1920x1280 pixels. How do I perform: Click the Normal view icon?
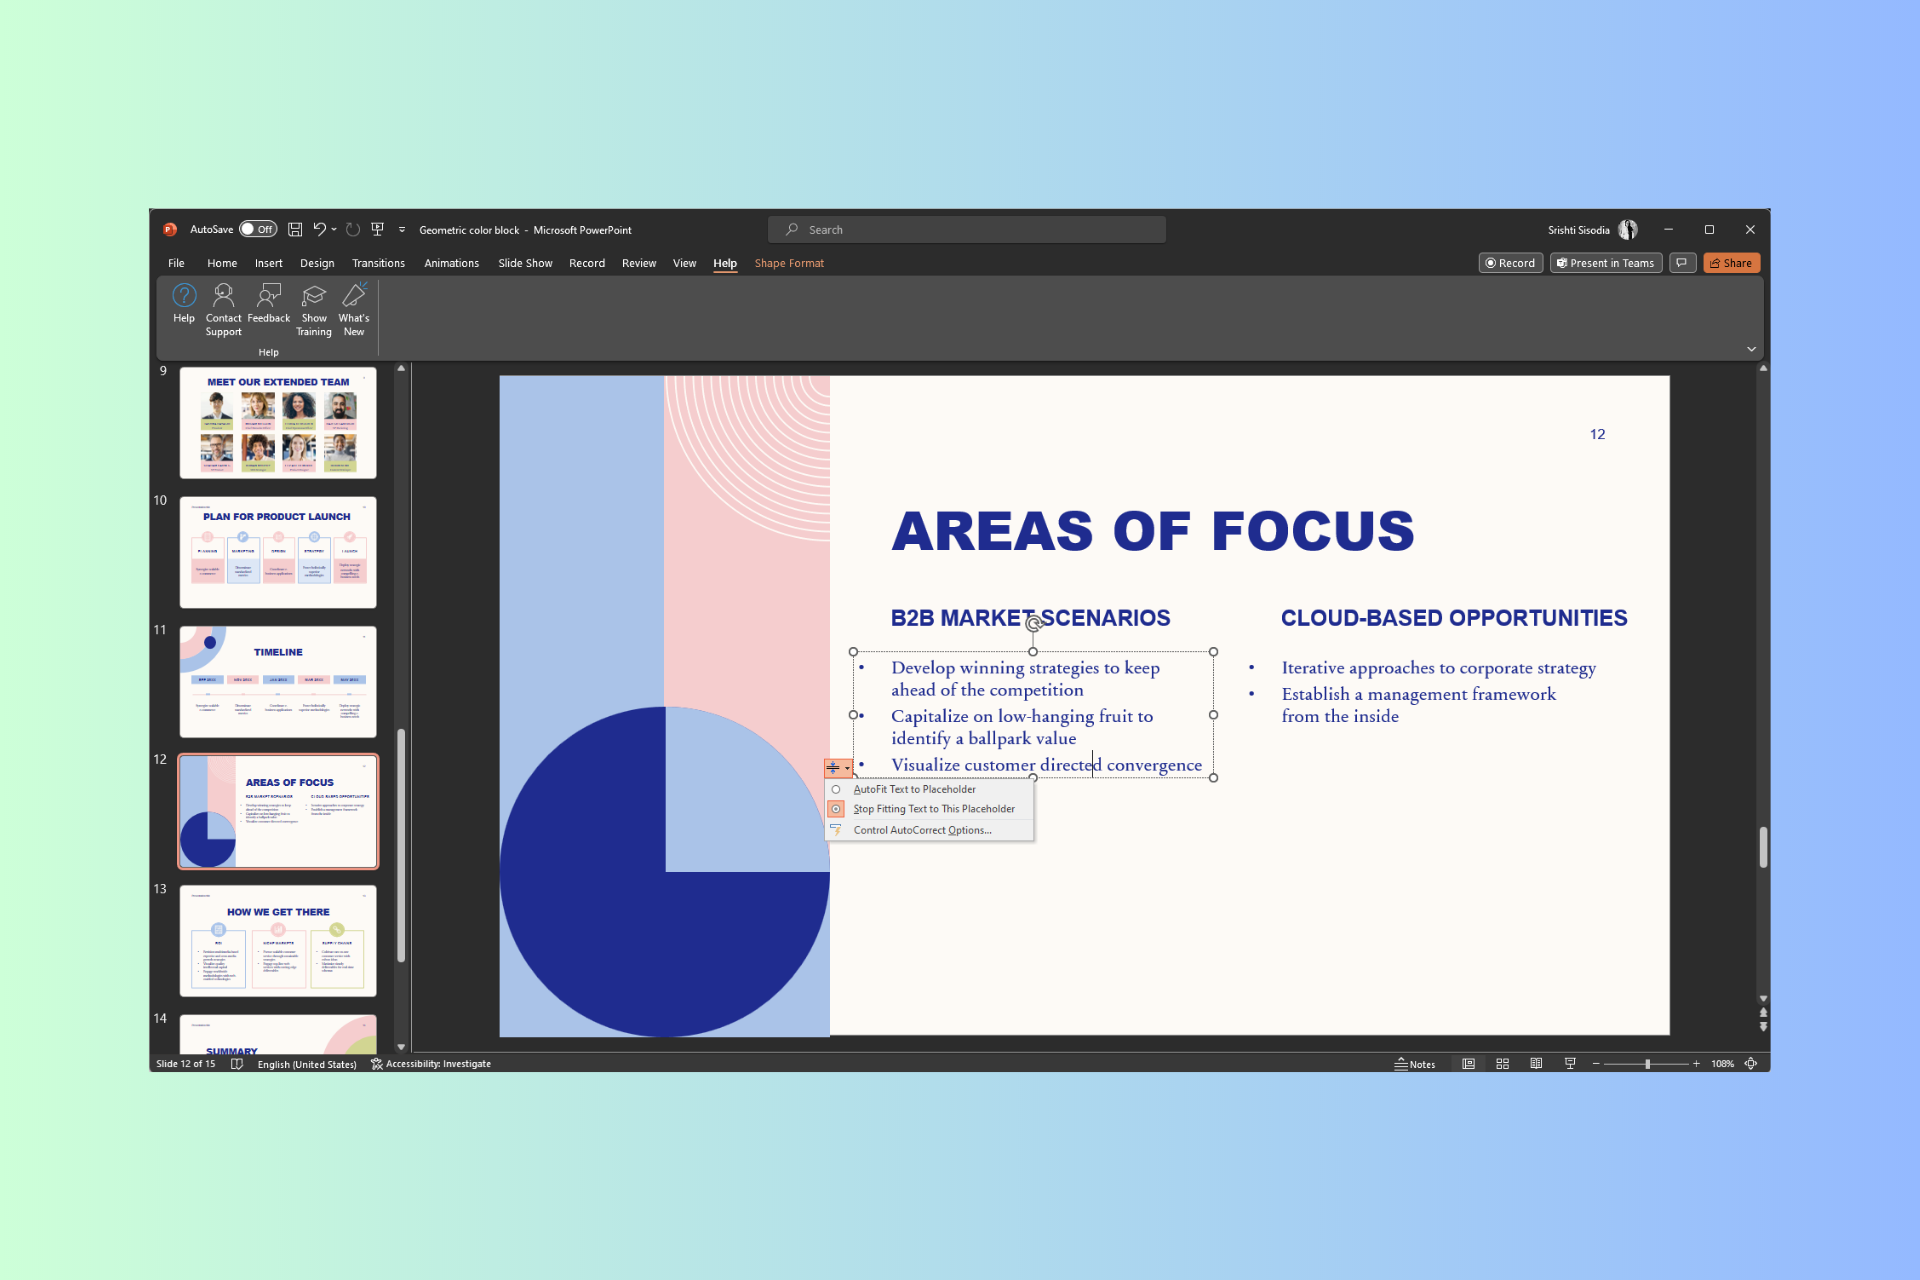(x=1464, y=1063)
